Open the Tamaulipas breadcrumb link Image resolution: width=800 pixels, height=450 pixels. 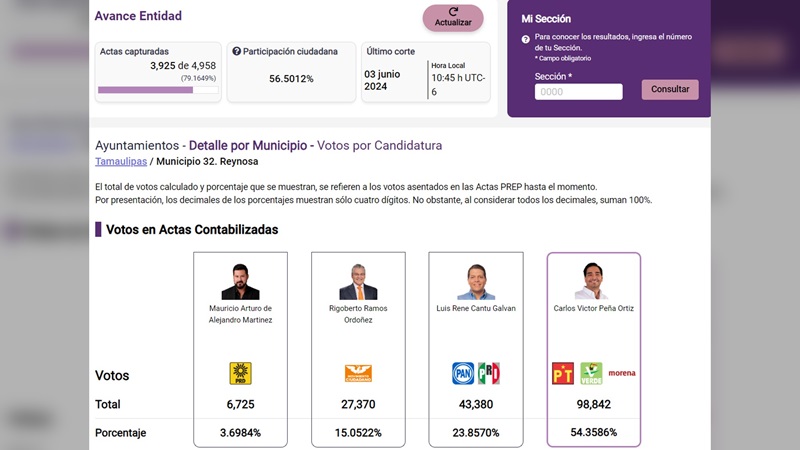pos(121,161)
